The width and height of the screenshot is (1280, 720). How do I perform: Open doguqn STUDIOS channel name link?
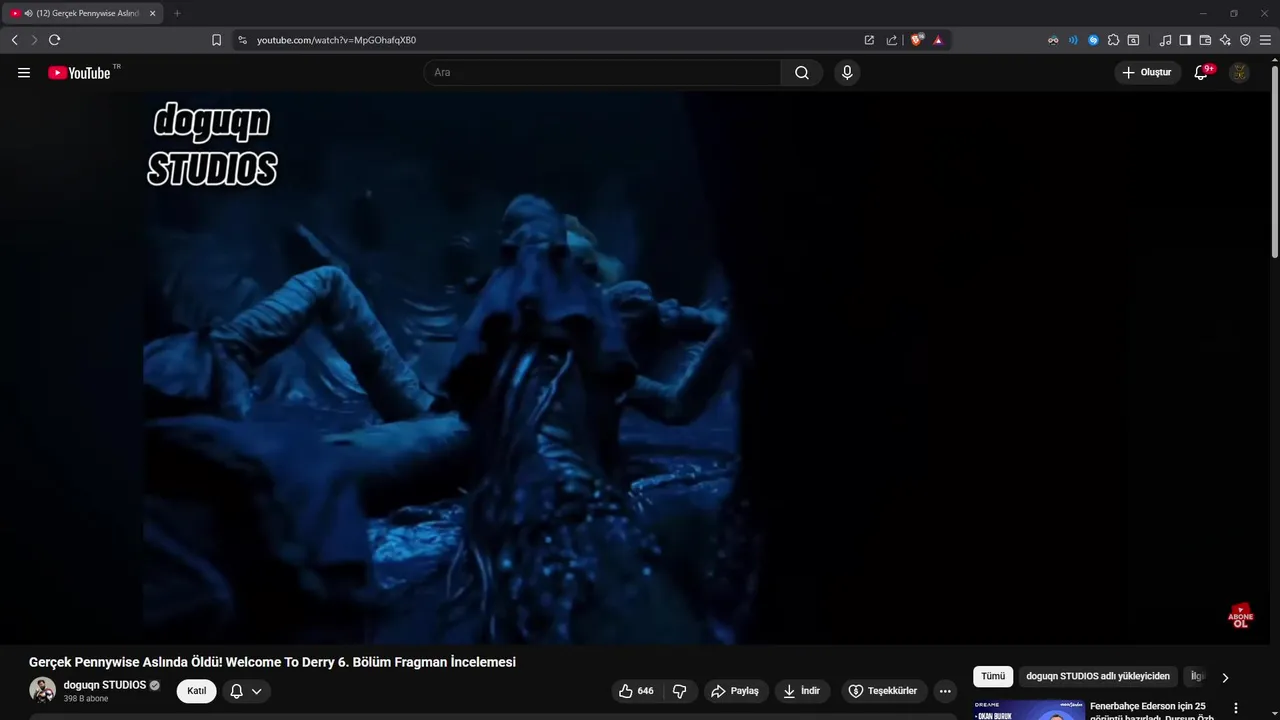(104, 685)
